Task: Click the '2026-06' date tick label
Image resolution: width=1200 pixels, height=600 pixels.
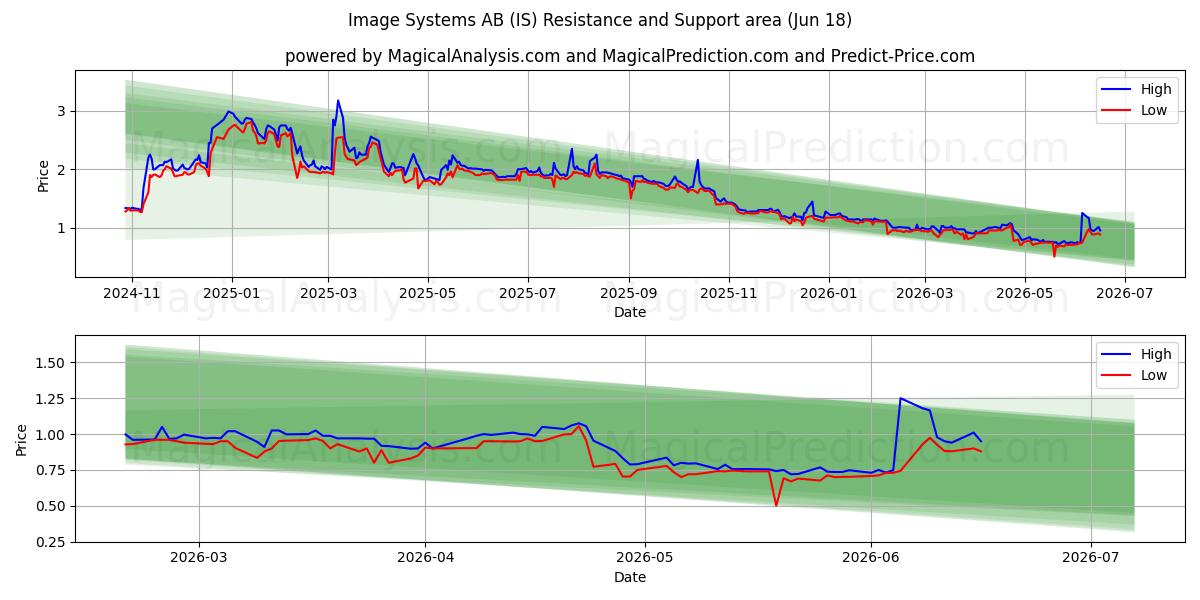Action: click(871, 559)
